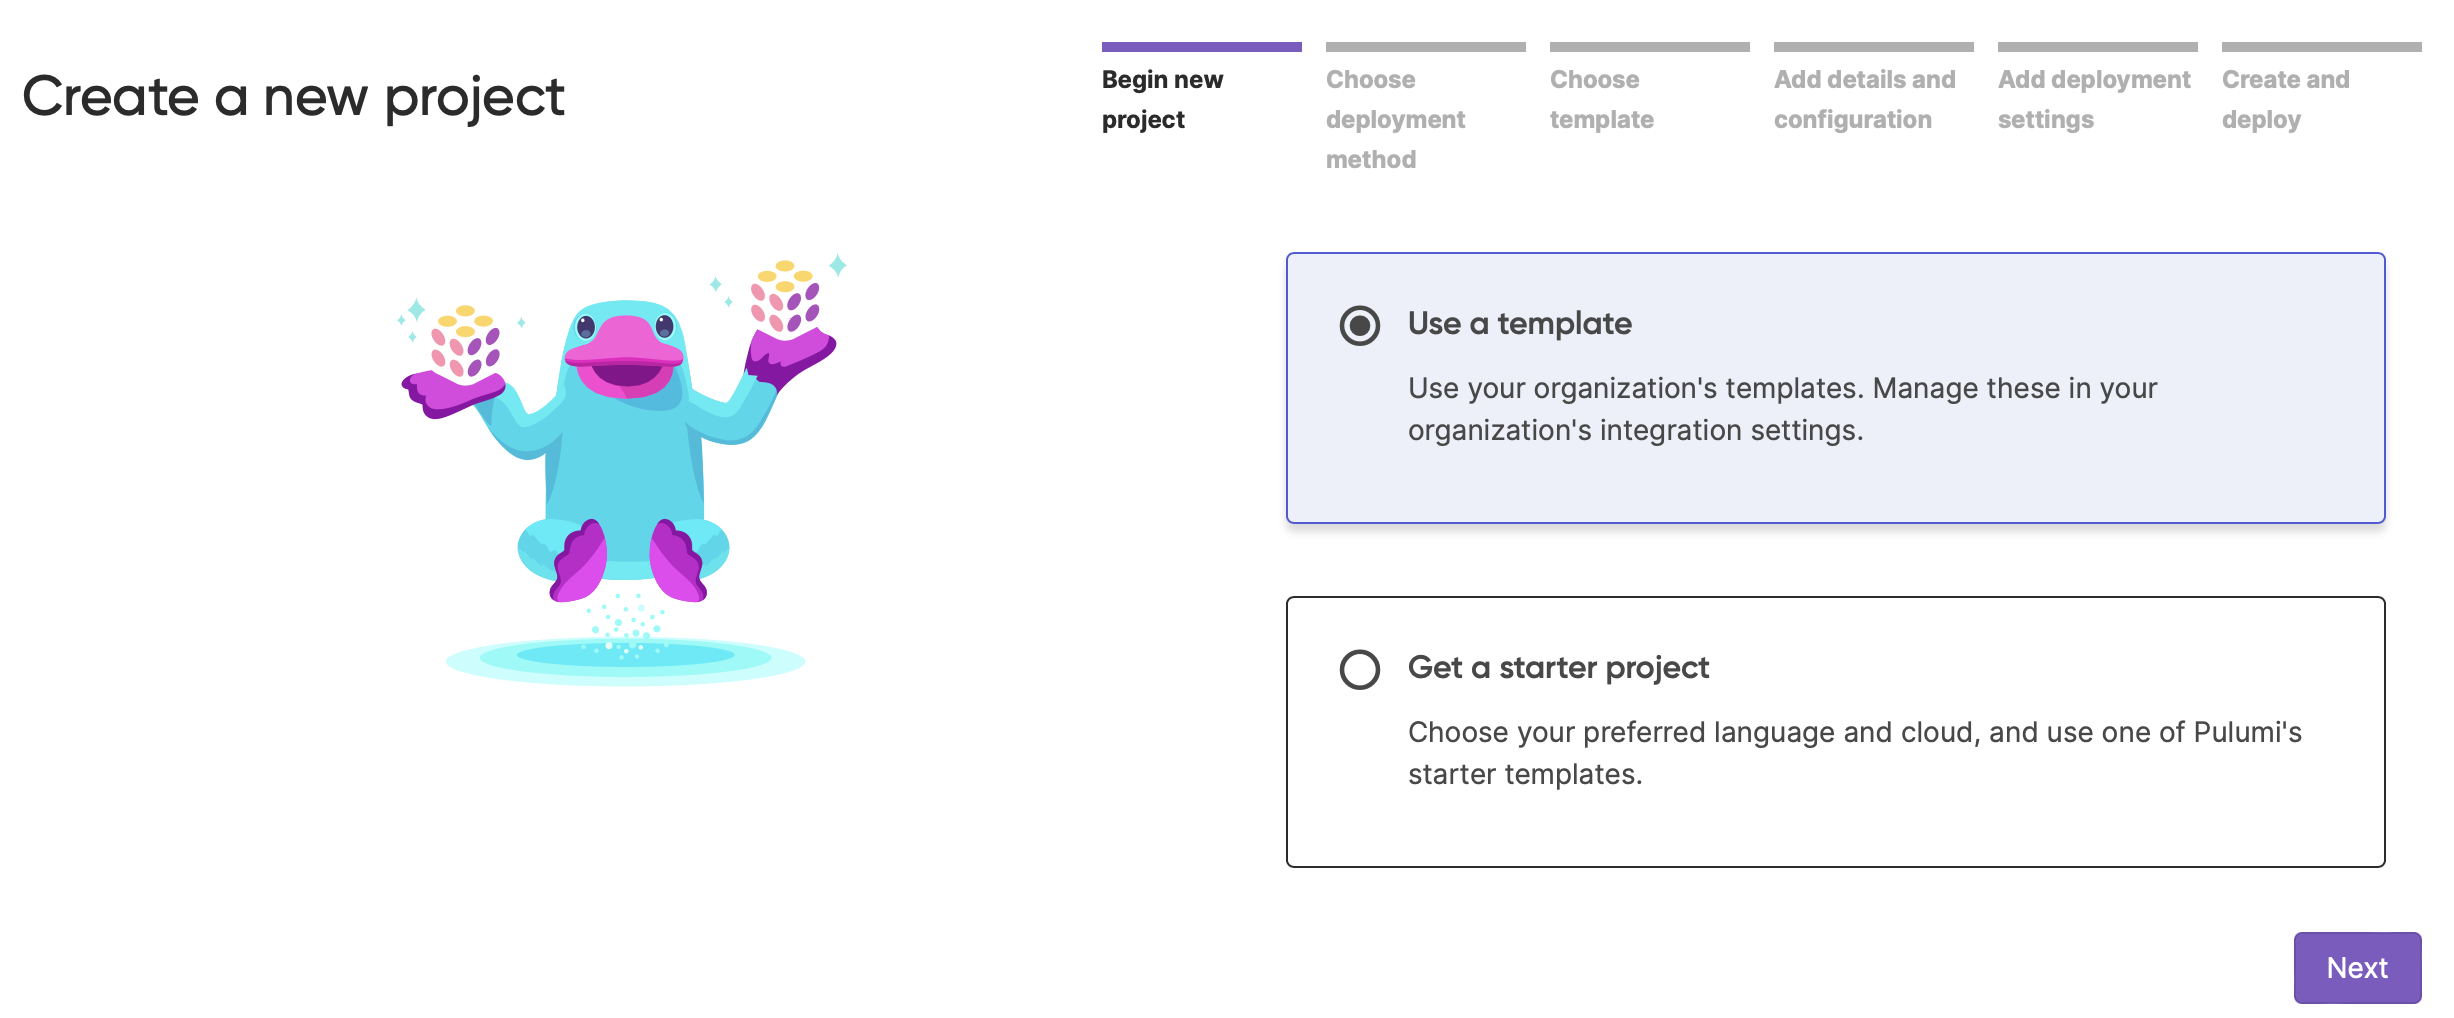
Task: Go to 'Choose template' step
Action: [1601, 99]
